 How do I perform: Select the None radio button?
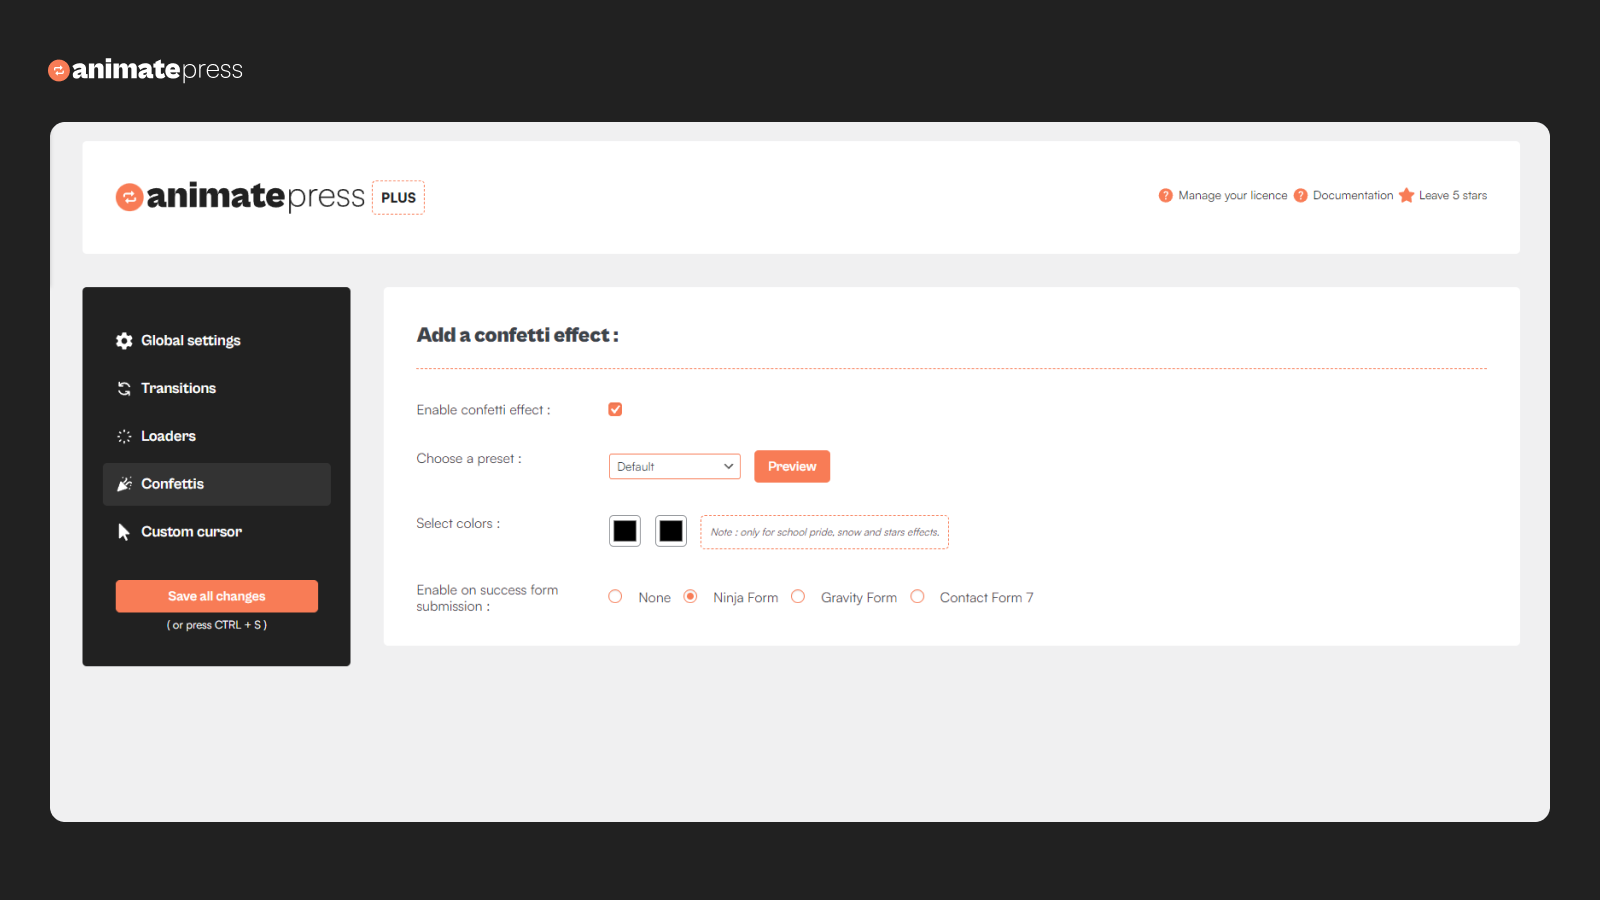[x=615, y=597]
